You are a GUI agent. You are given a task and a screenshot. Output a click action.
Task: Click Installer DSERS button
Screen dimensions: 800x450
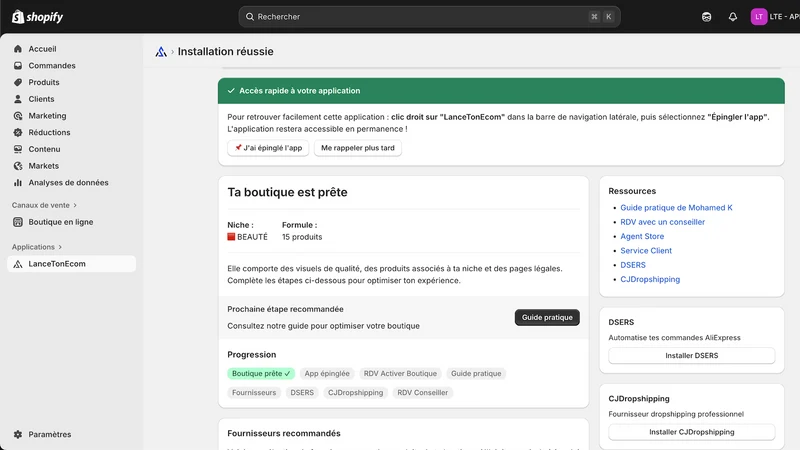click(x=691, y=356)
